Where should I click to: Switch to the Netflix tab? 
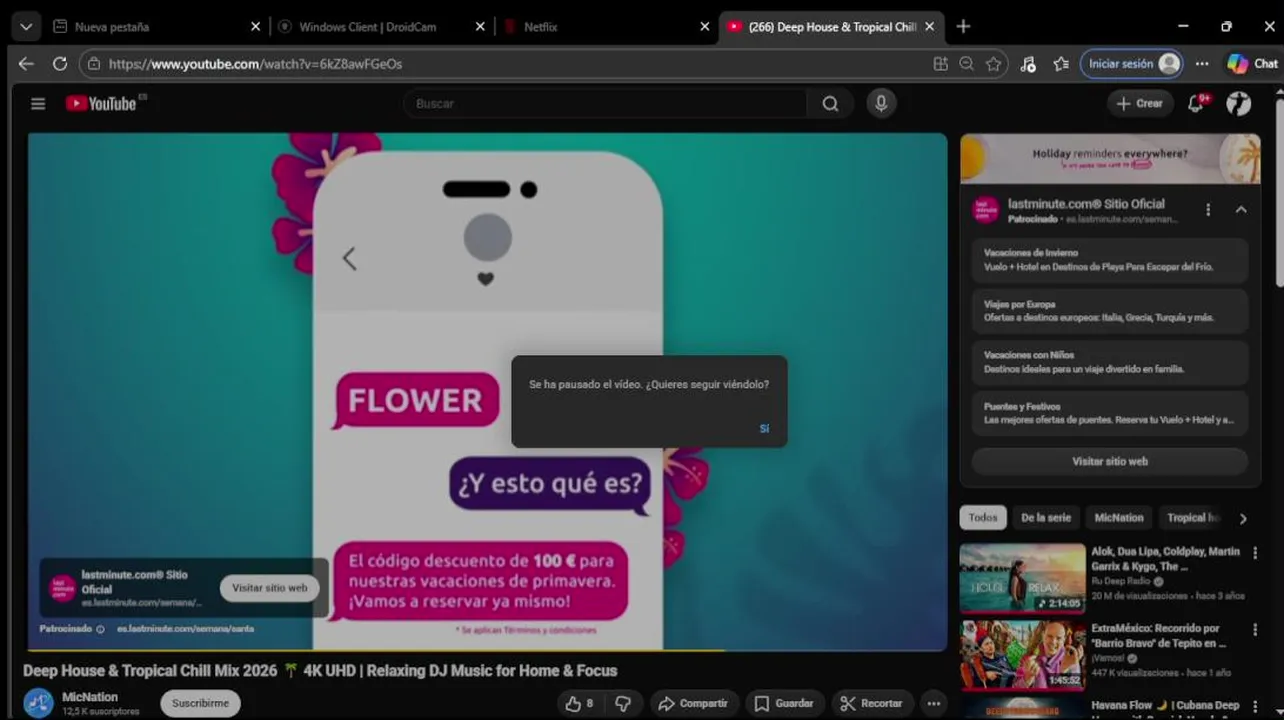[x=540, y=27]
